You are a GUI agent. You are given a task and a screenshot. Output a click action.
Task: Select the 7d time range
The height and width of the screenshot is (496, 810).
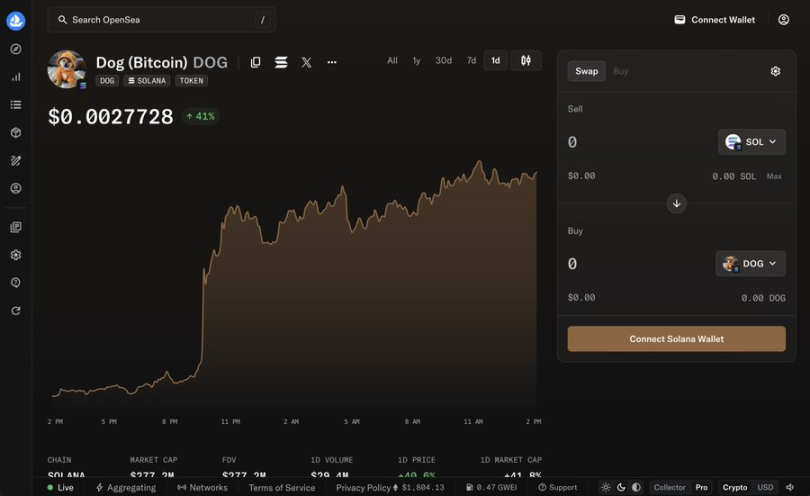(x=471, y=60)
